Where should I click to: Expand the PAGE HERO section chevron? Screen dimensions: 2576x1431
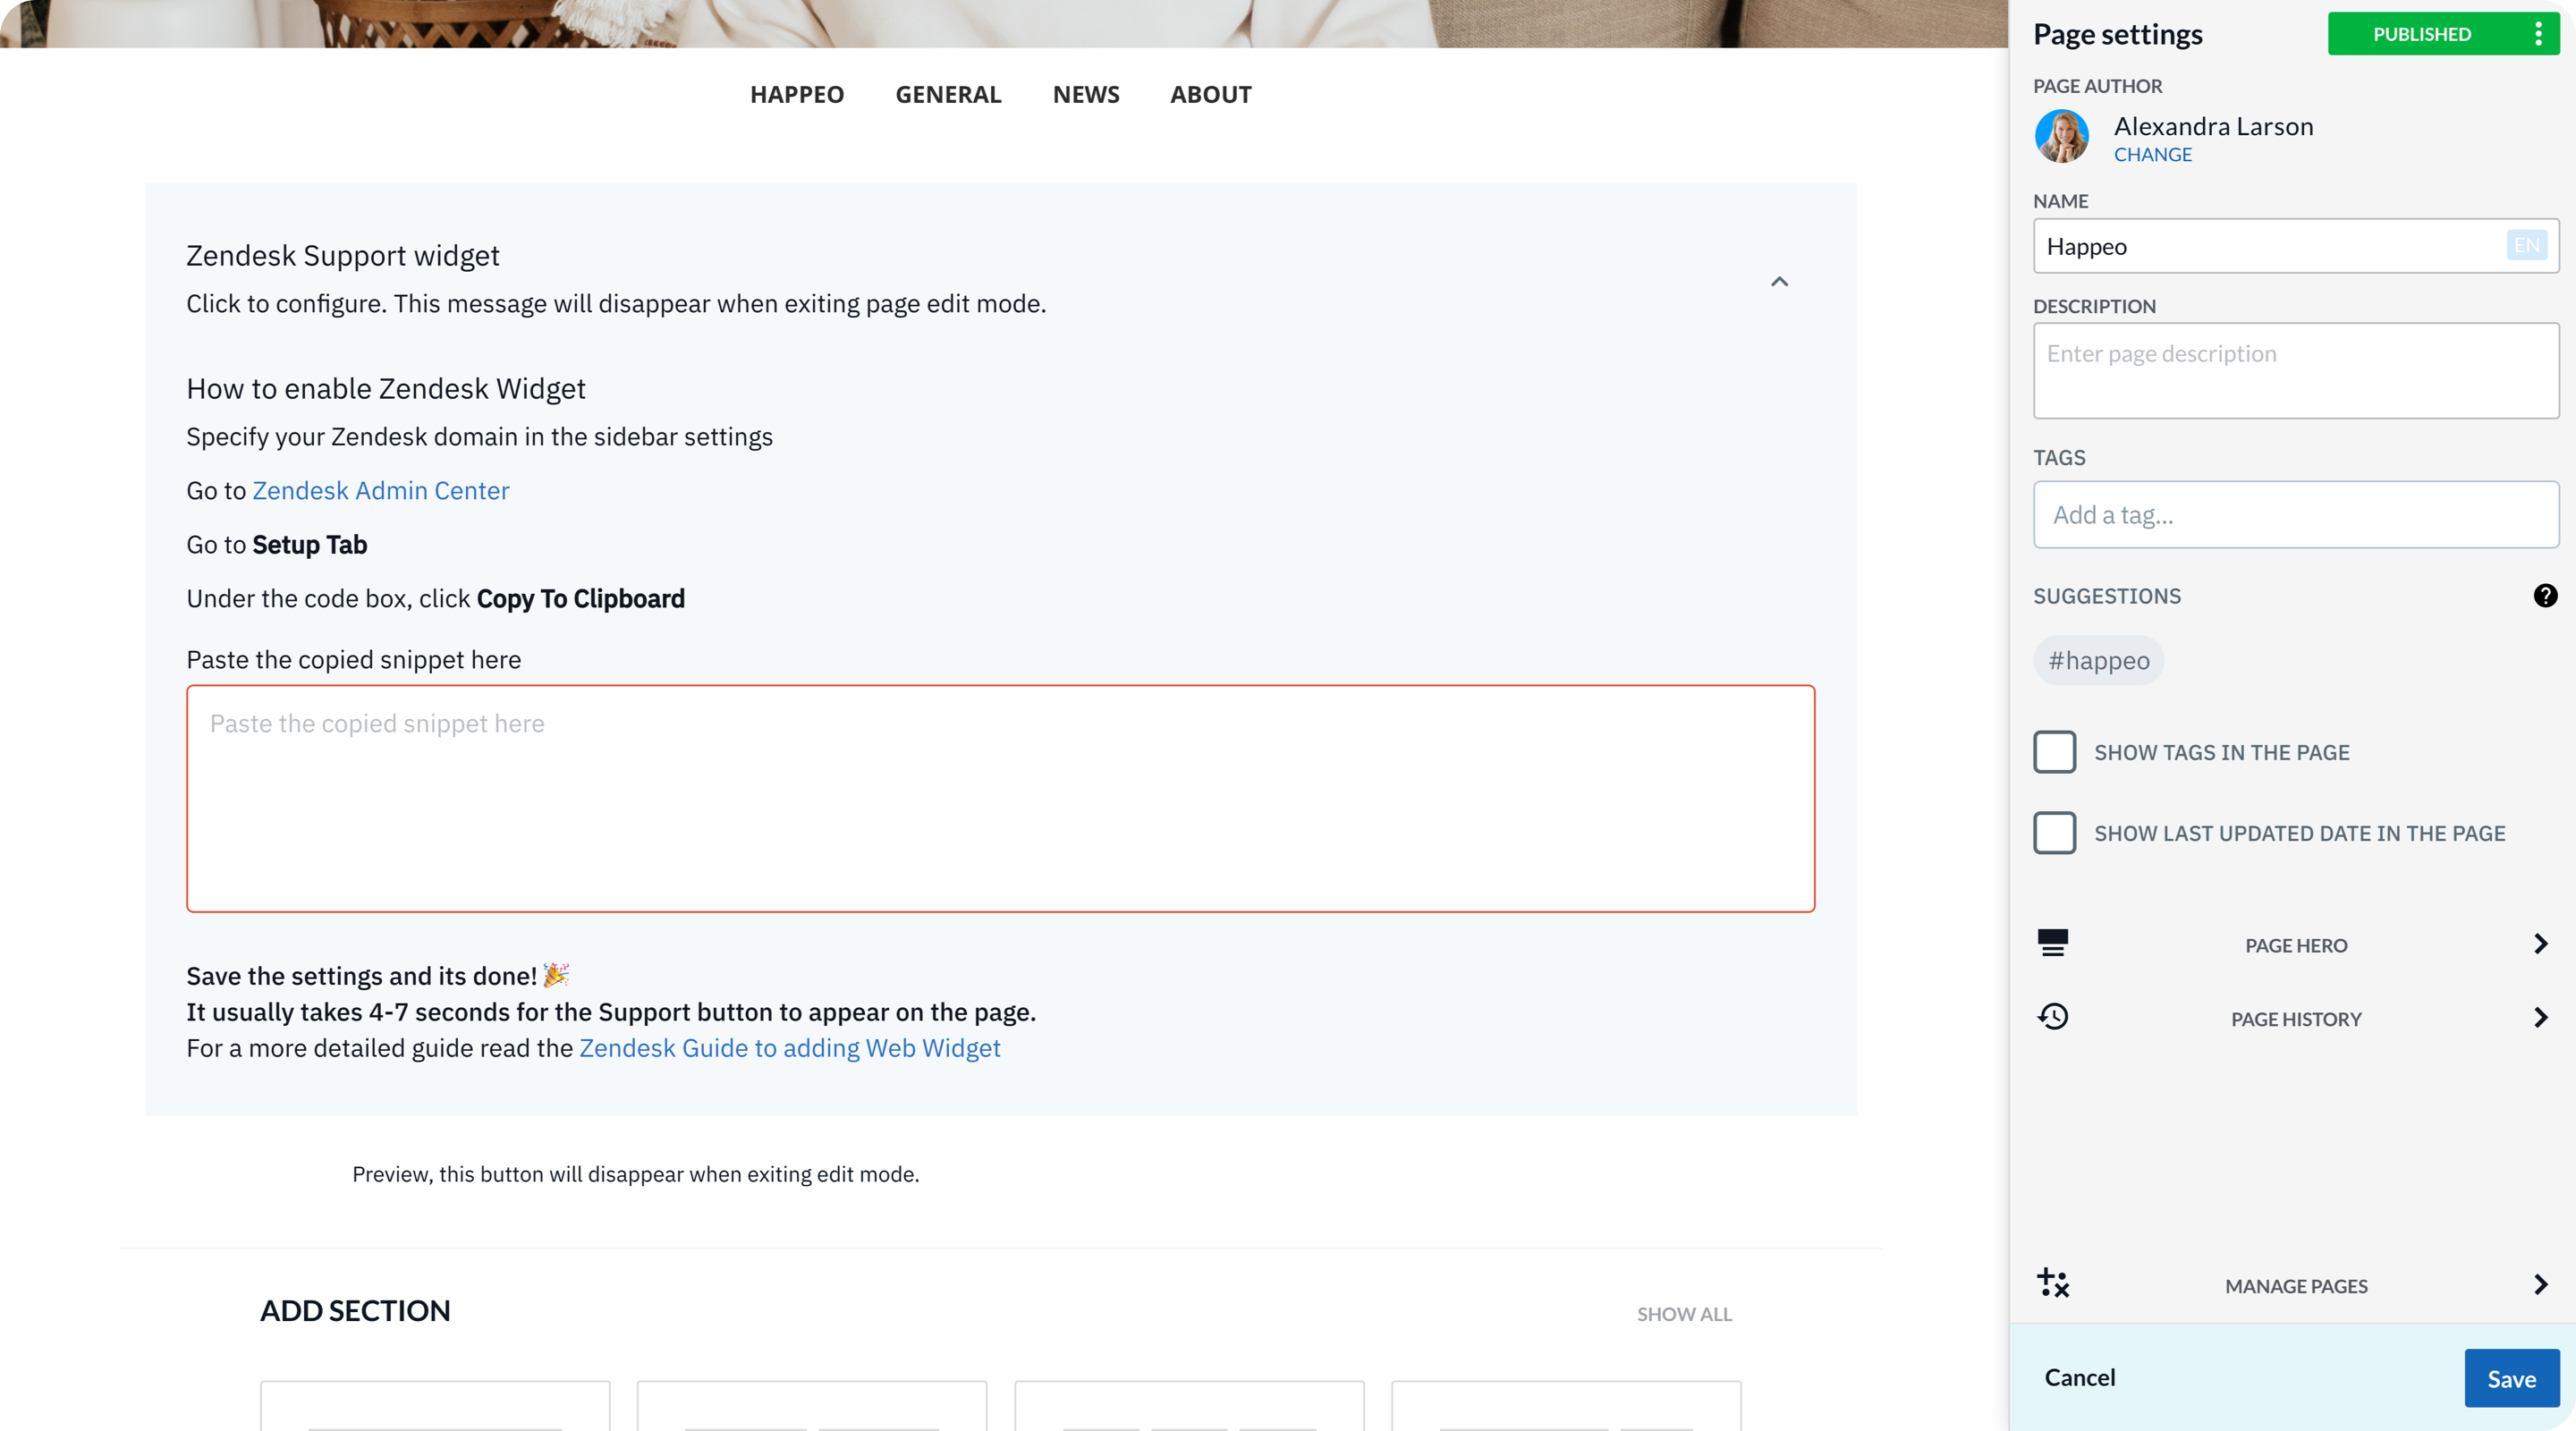[2540, 944]
